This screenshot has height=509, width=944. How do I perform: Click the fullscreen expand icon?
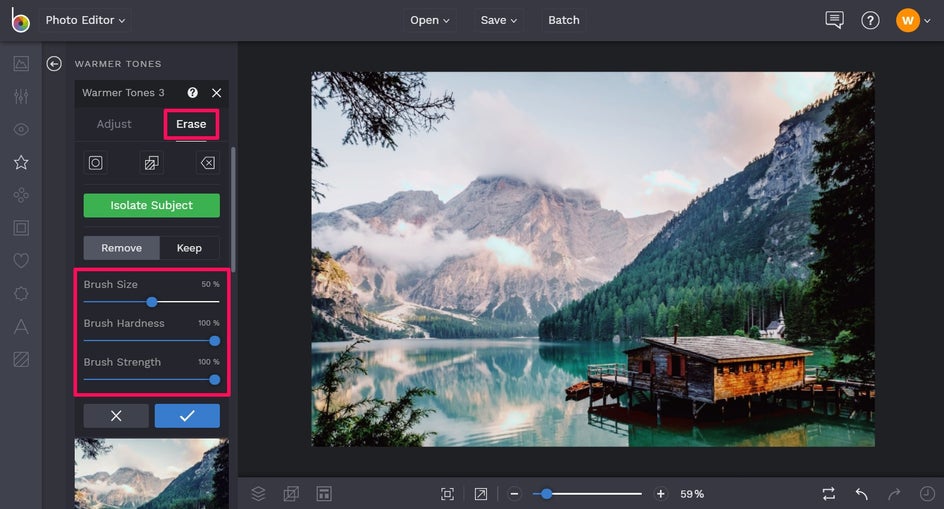pyautogui.click(x=480, y=494)
